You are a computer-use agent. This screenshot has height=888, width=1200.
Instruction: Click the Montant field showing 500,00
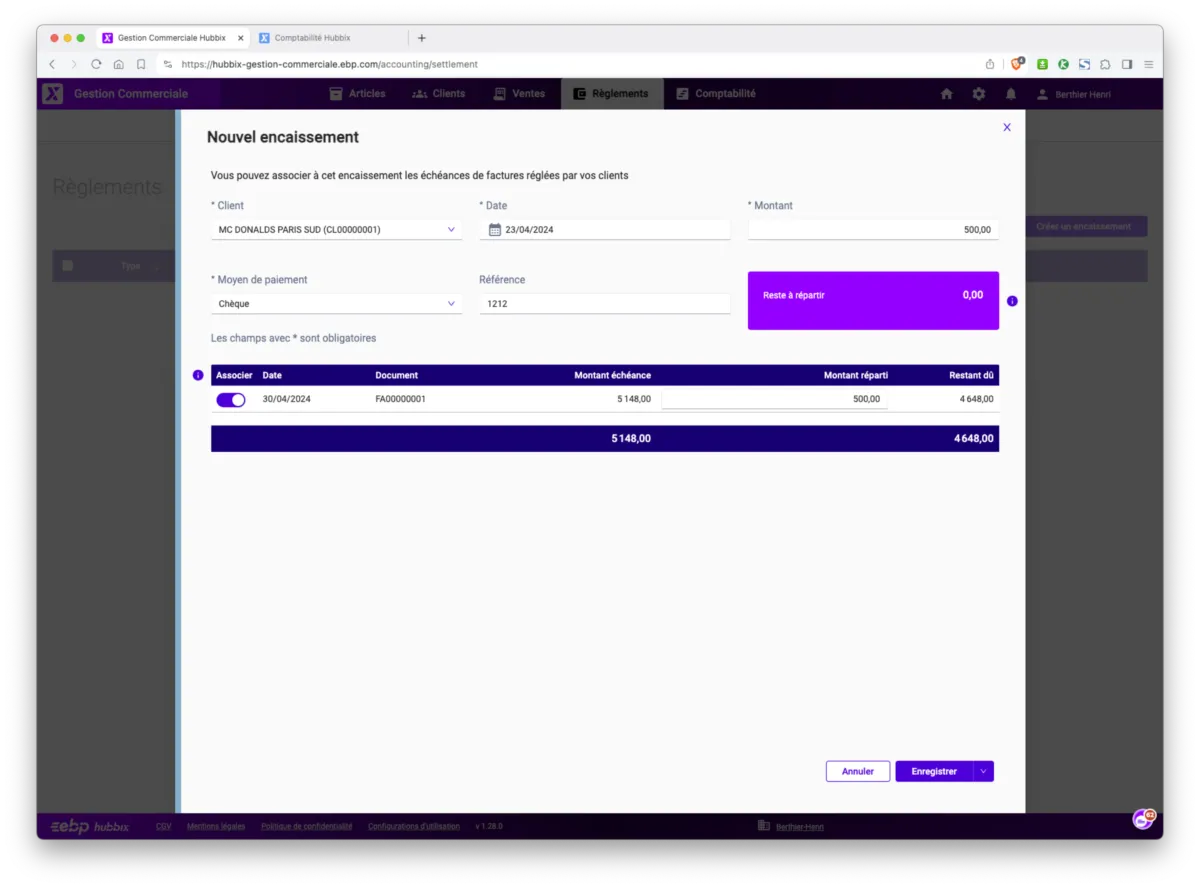873,230
